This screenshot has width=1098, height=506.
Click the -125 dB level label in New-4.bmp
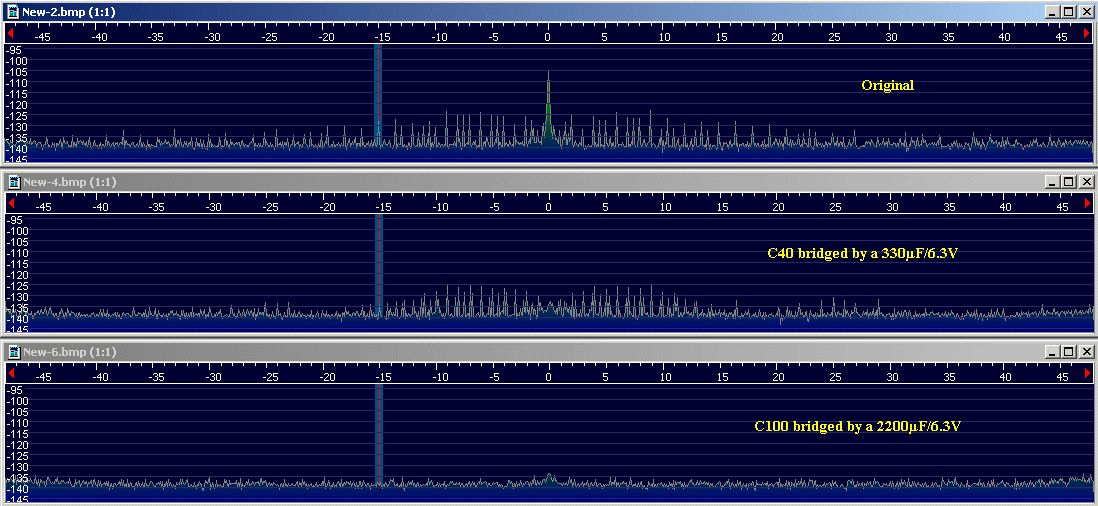point(16,286)
